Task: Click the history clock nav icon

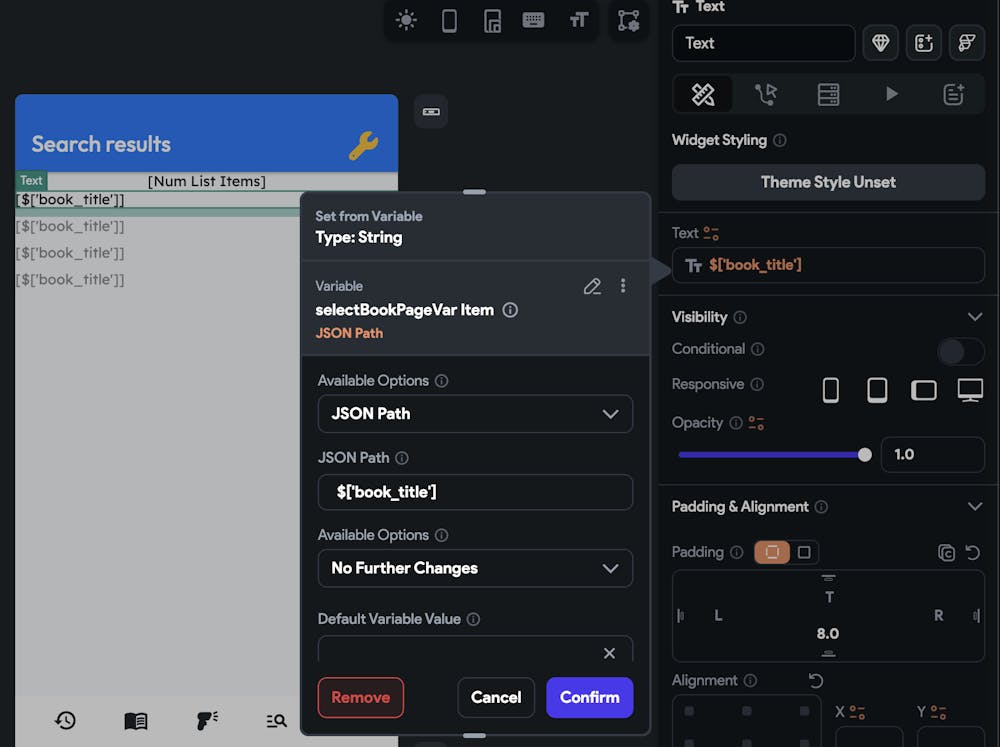Action: pyautogui.click(x=65, y=721)
